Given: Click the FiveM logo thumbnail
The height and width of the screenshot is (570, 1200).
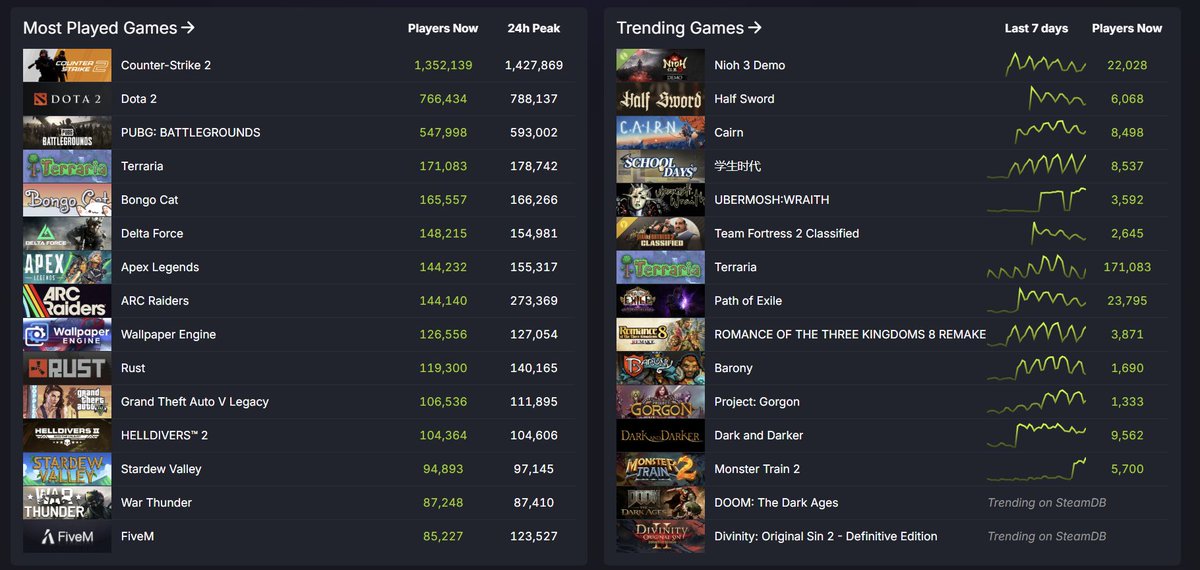Looking at the screenshot, I should [67, 536].
